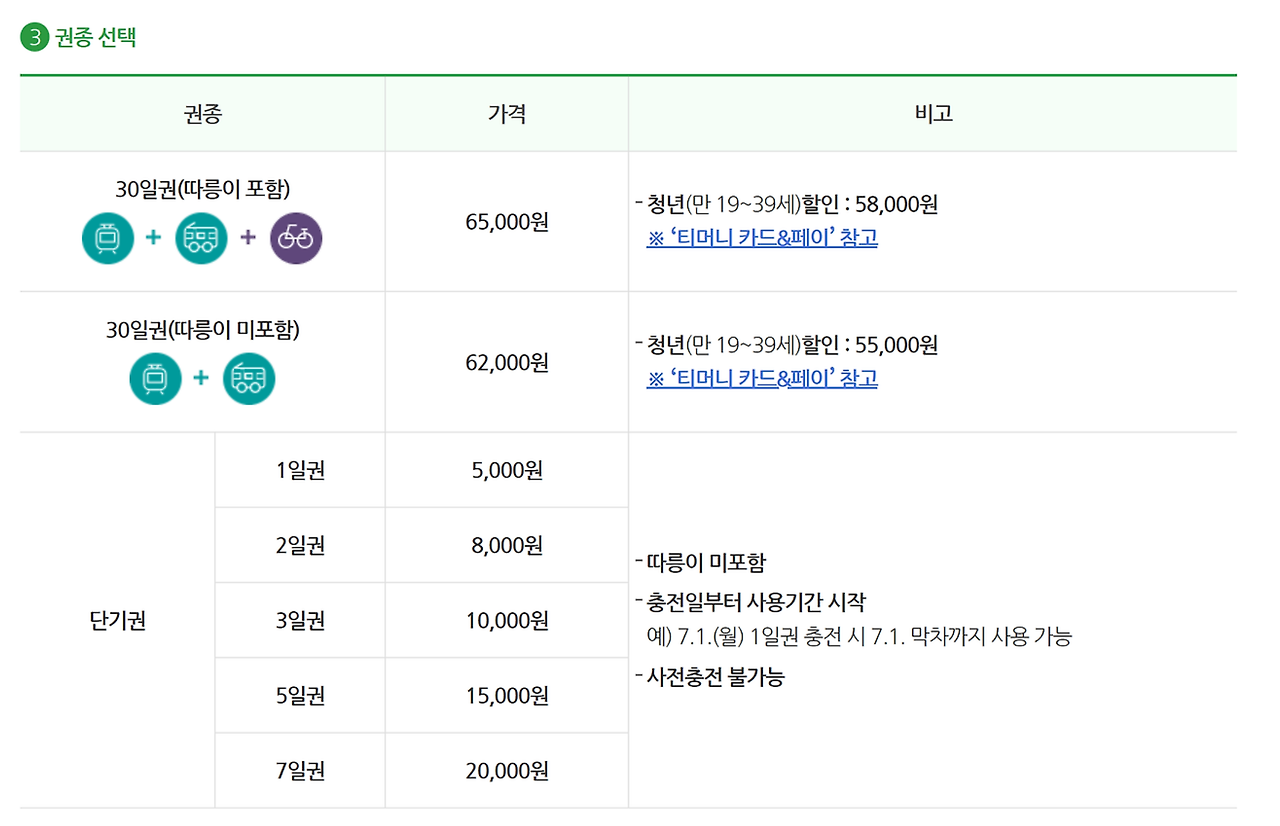Select the 1일권 row label
The width and height of the screenshot is (1280, 826).
click(300, 470)
